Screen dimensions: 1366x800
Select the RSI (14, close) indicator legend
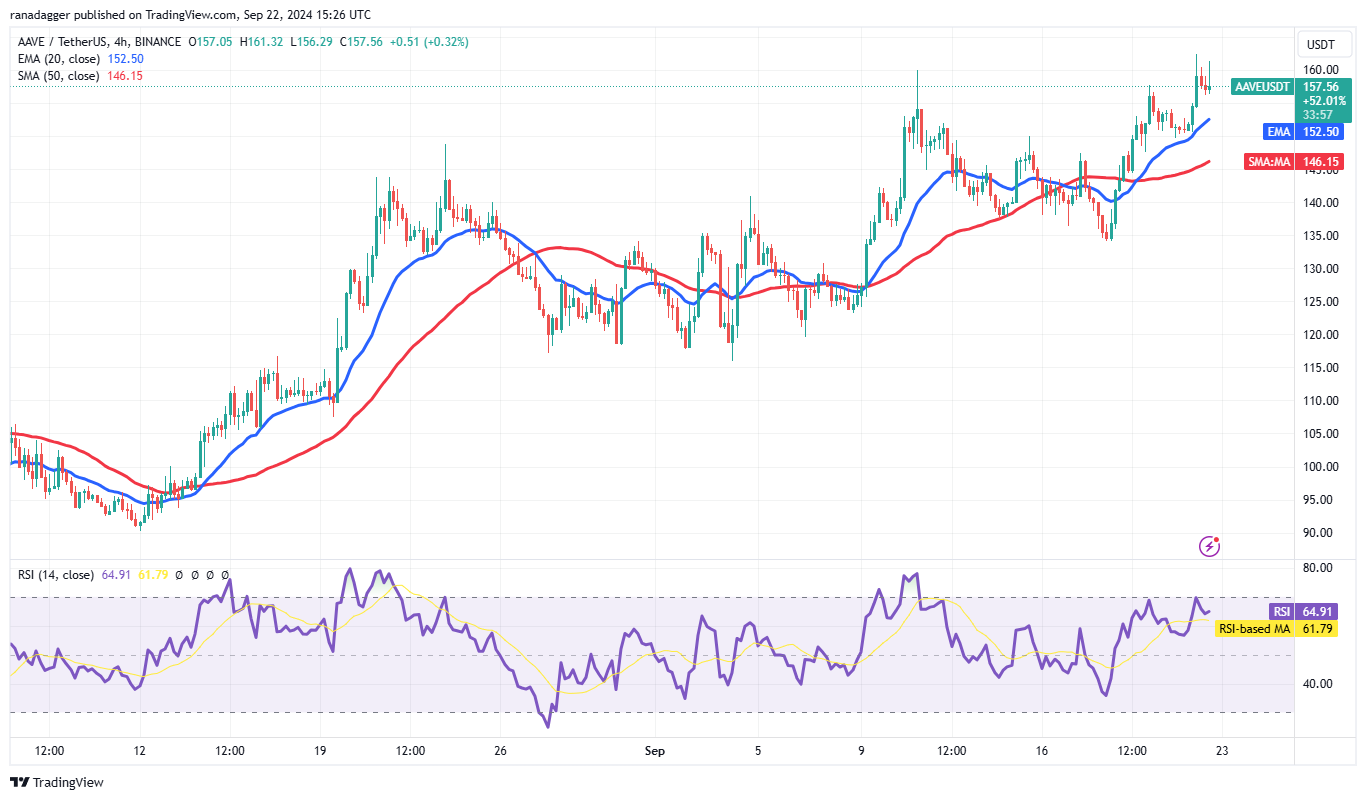point(54,575)
